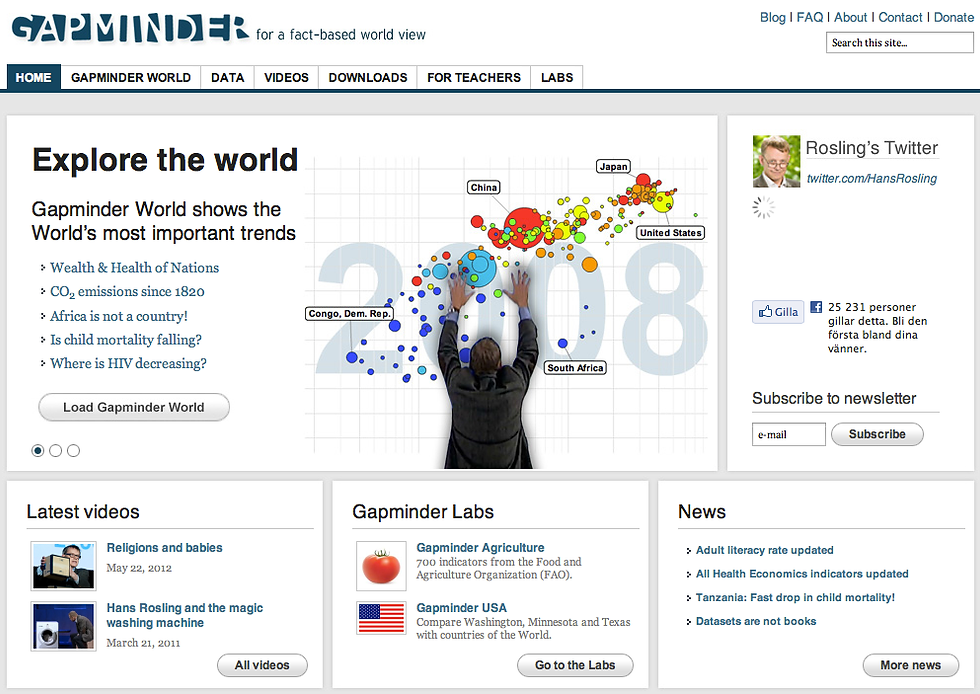The height and width of the screenshot is (694, 980).
Task: Click the Rosling's Twitter heading
Action: point(872,148)
